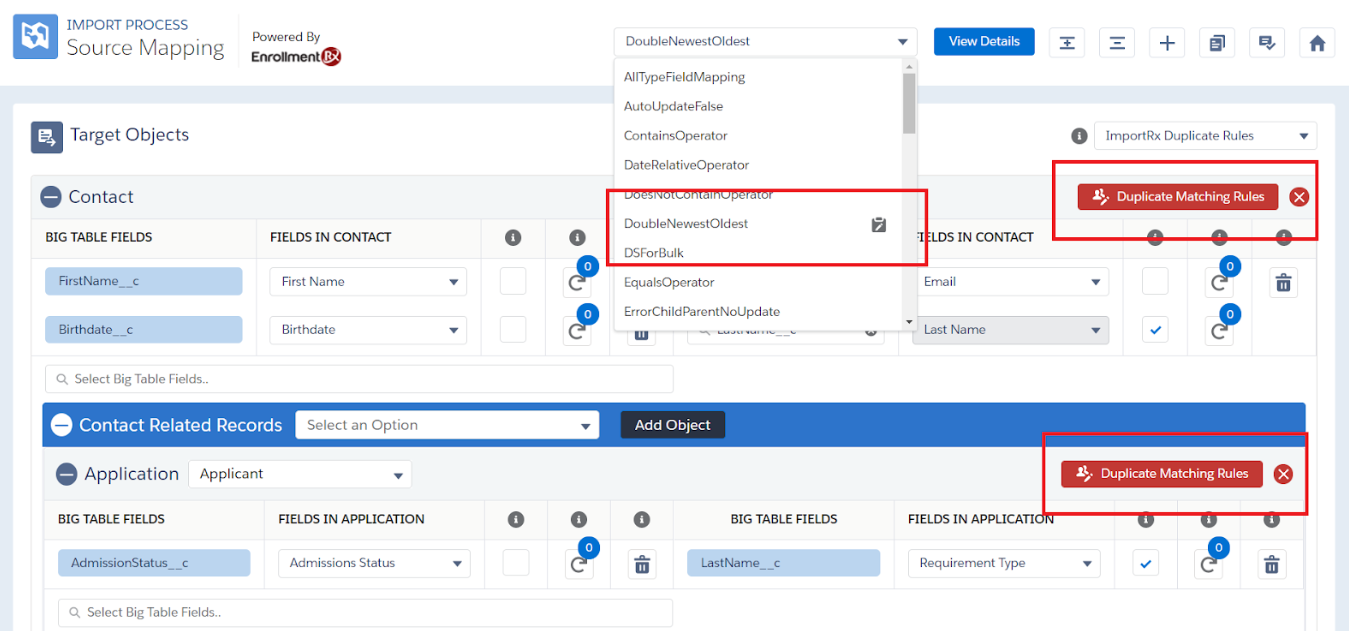Click refresh icon in the FirstName__c row

(577, 283)
